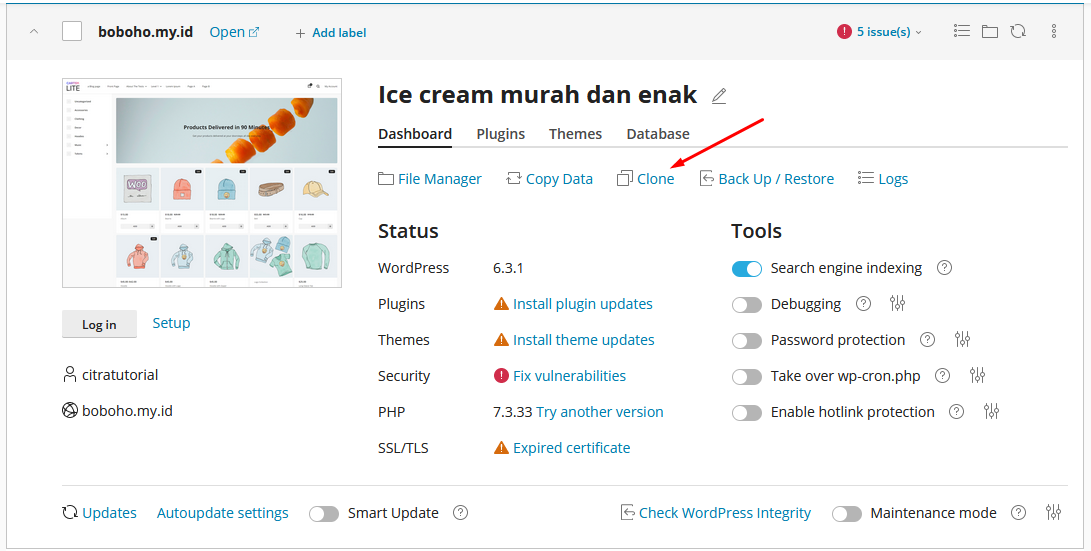Collapse the boboho.my.id site card chevron
Screen dimensions: 1091x551
coord(34,32)
